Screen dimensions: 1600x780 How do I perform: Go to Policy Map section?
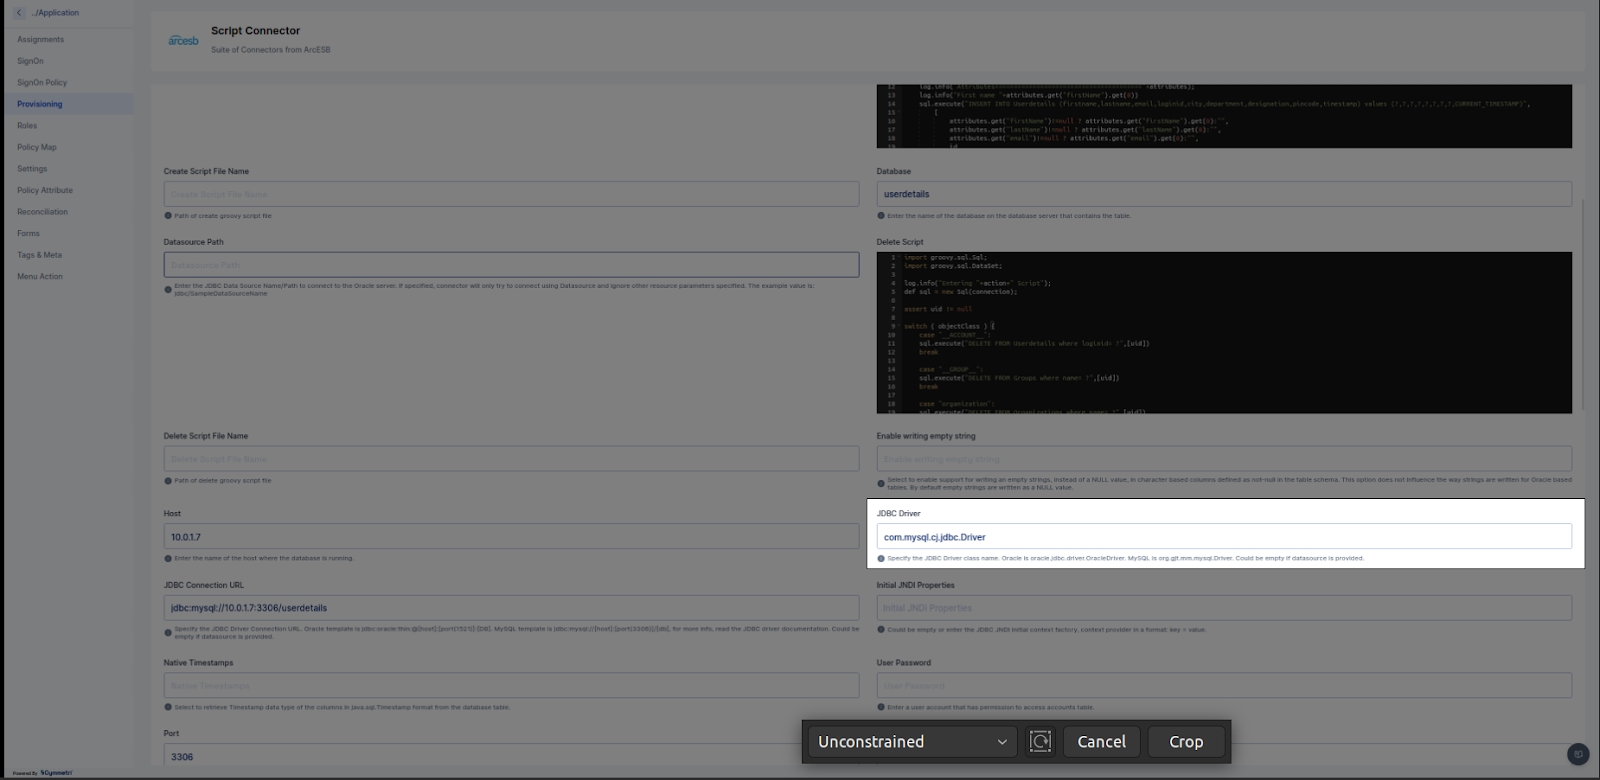pyautogui.click(x=36, y=147)
